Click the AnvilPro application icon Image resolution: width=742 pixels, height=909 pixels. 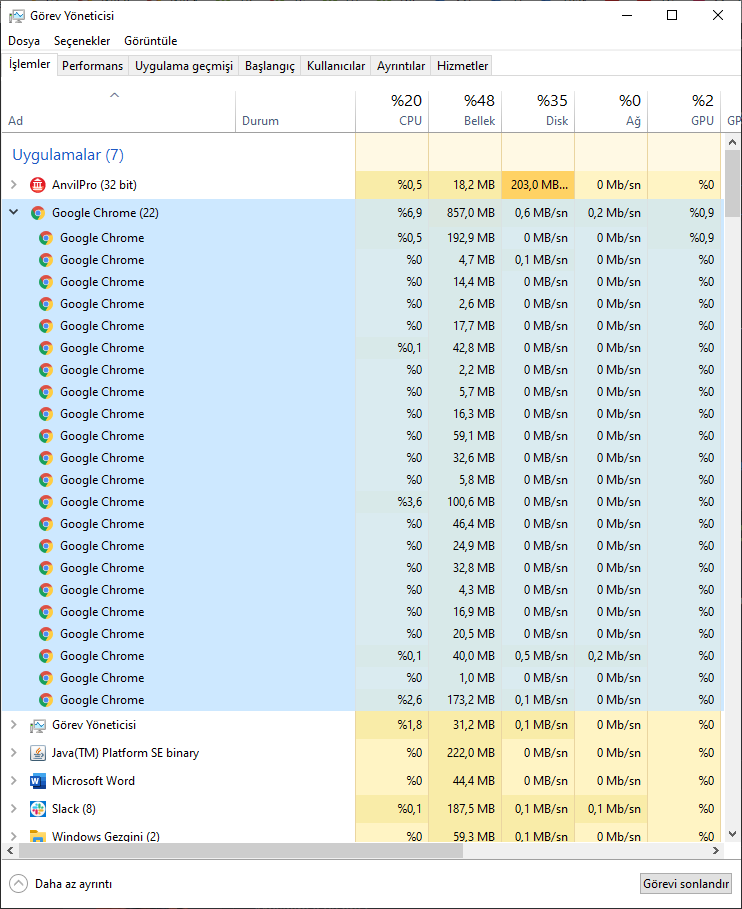(x=38, y=185)
